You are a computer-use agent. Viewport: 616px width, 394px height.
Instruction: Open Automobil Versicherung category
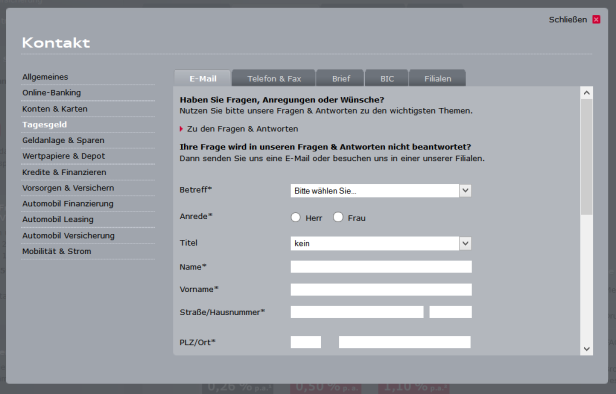pyautogui.click(x=68, y=235)
